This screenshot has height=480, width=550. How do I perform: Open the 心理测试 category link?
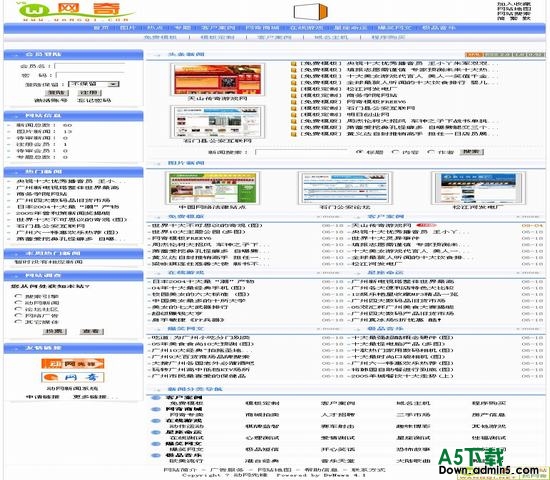click(x=262, y=438)
